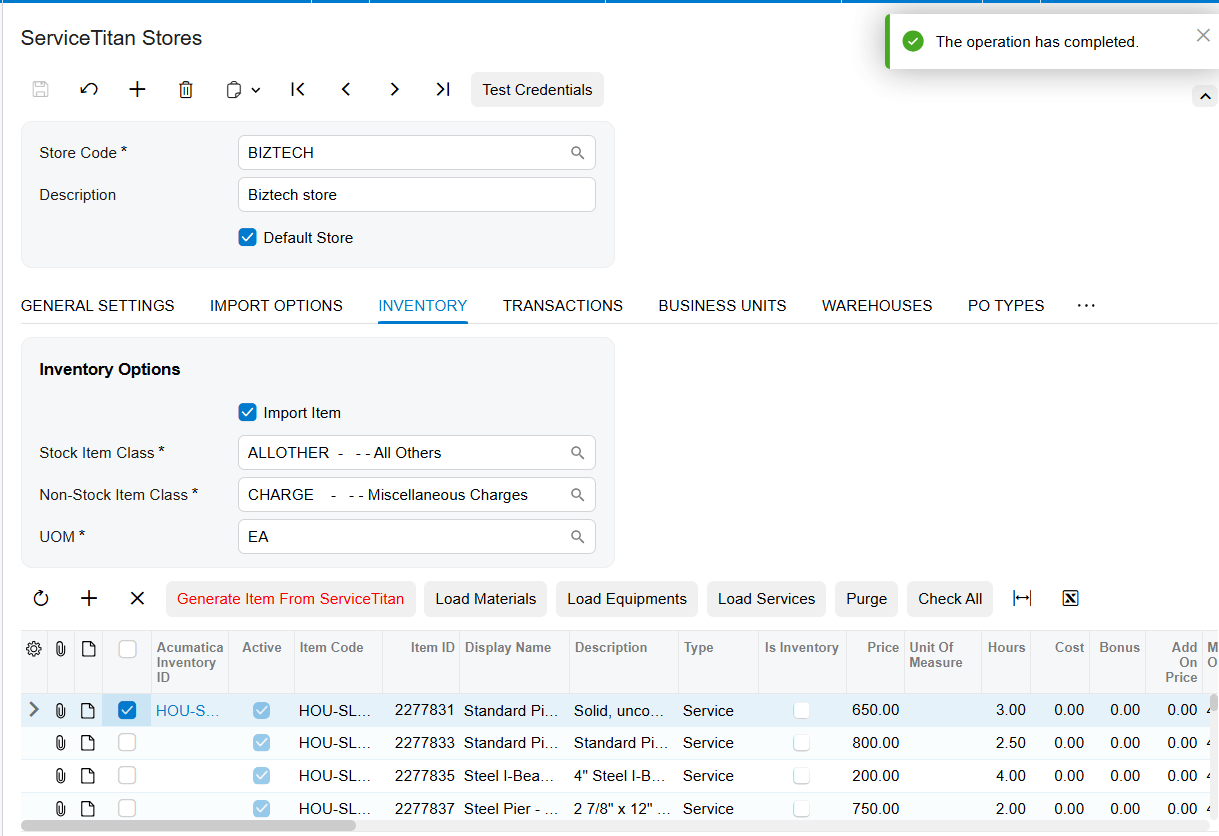This screenshot has width=1219, height=836.
Task: Click the Test Credentials button
Action: tap(537, 89)
